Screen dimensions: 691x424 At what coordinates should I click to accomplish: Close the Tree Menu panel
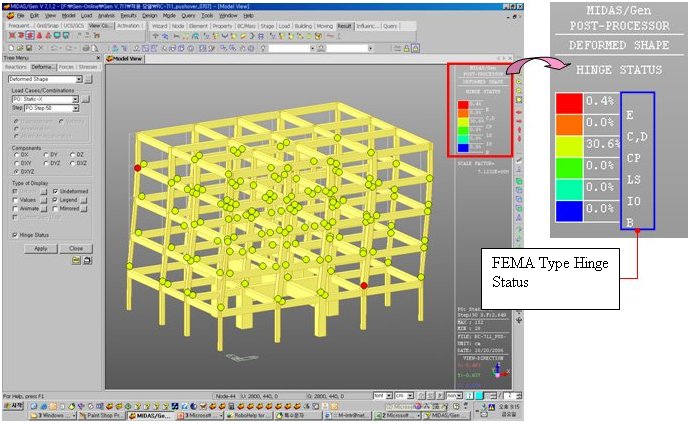[98, 58]
